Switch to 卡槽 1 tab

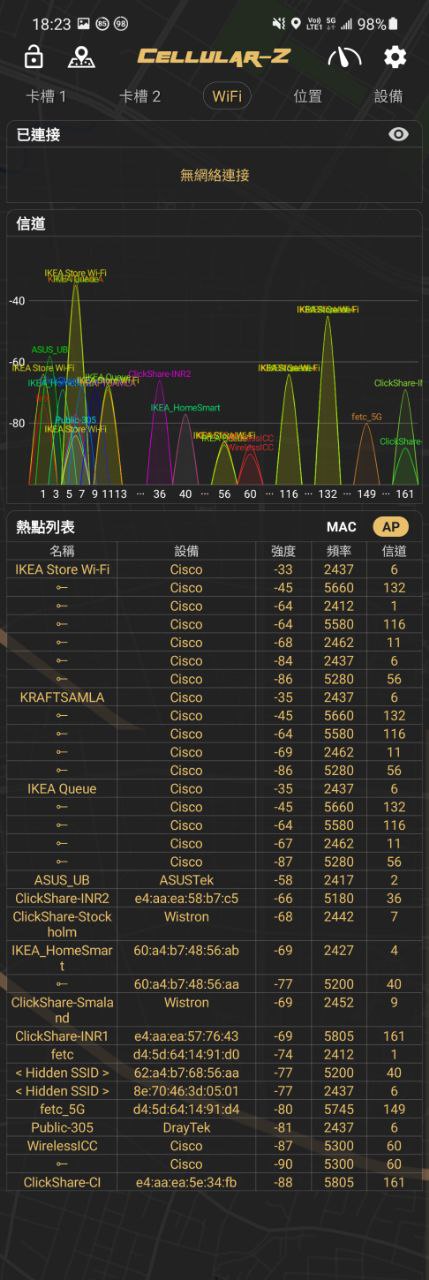[x=46, y=96]
